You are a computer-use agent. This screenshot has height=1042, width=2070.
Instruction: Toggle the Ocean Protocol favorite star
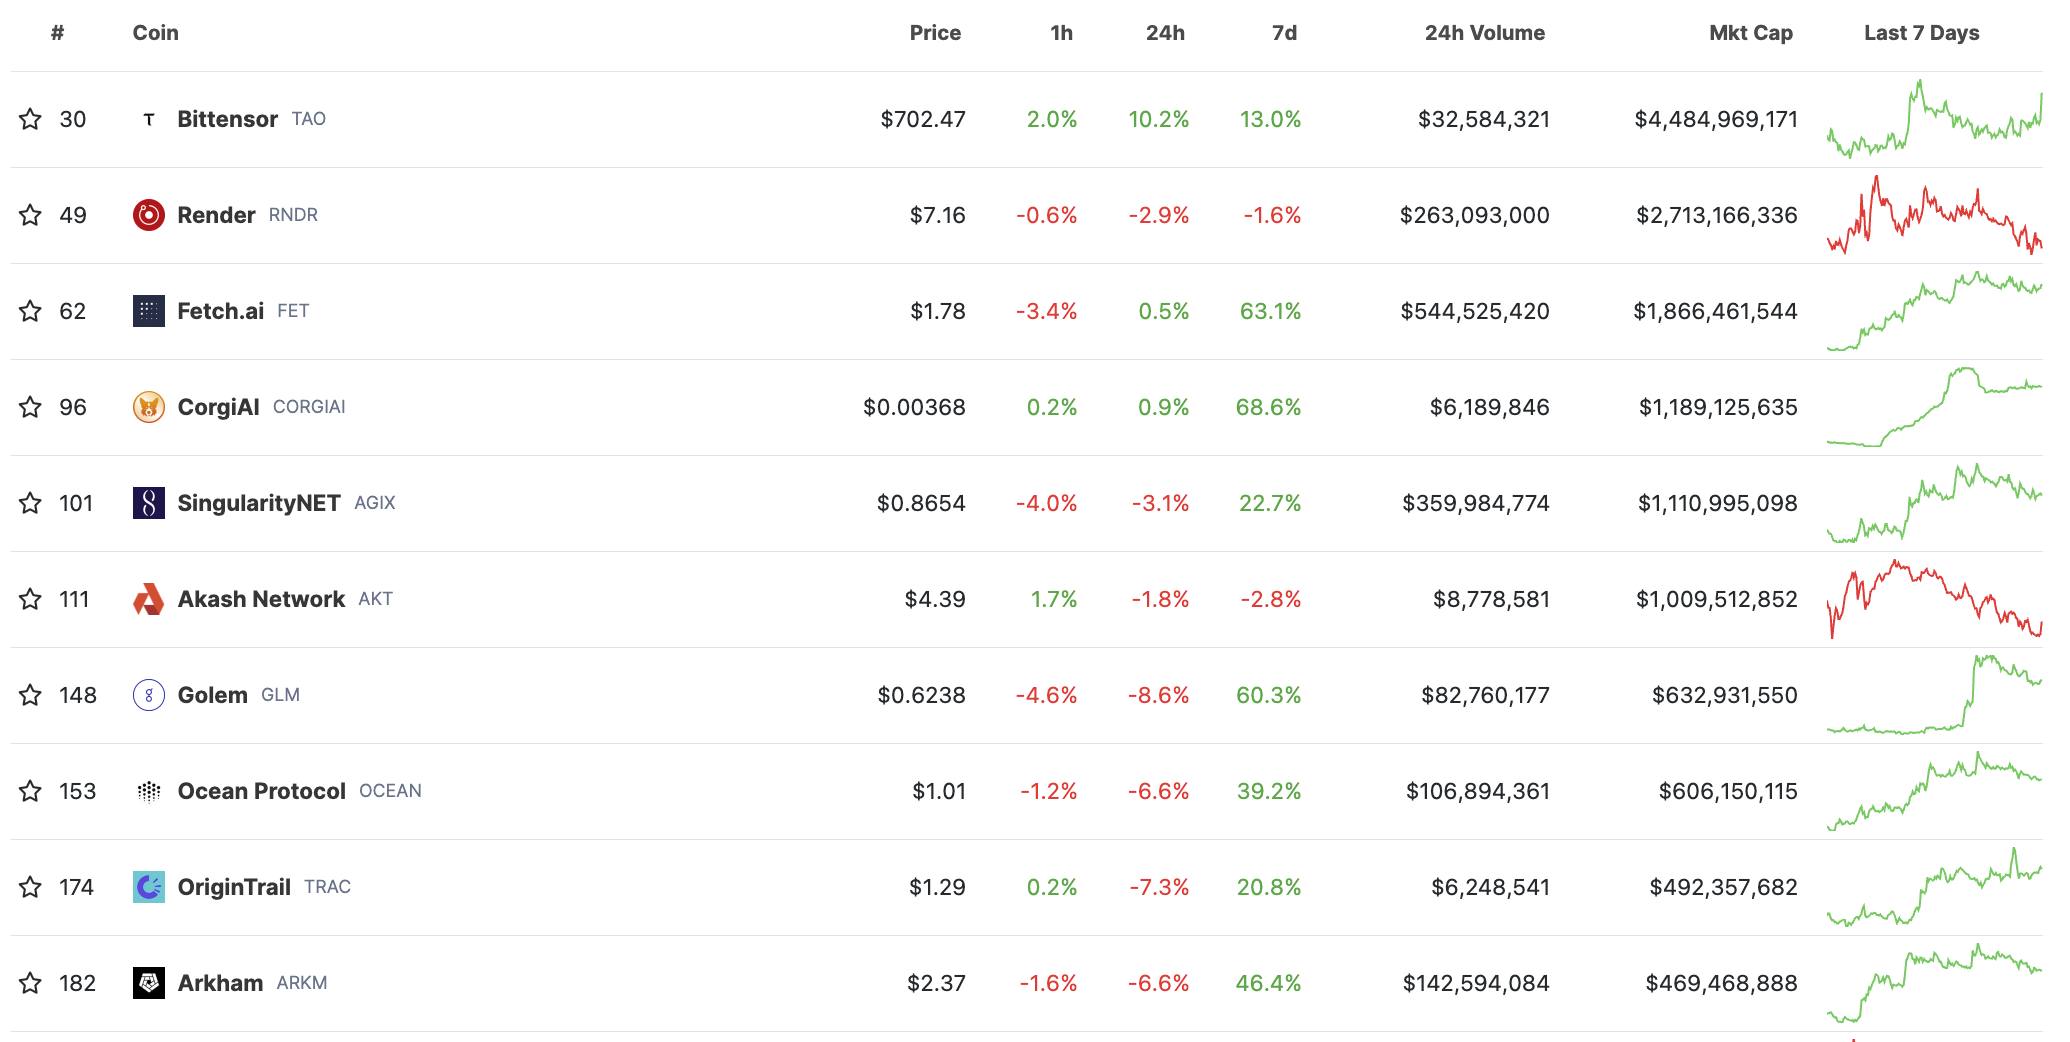tap(30, 791)
